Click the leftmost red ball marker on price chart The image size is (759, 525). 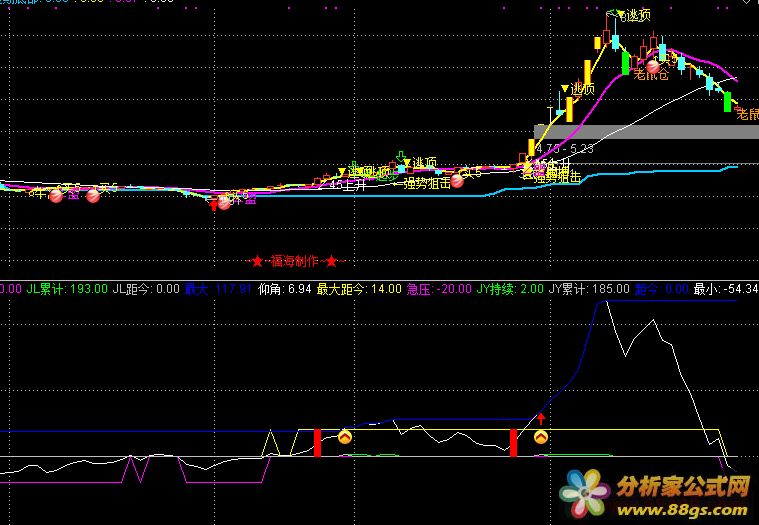pos(56,195)
